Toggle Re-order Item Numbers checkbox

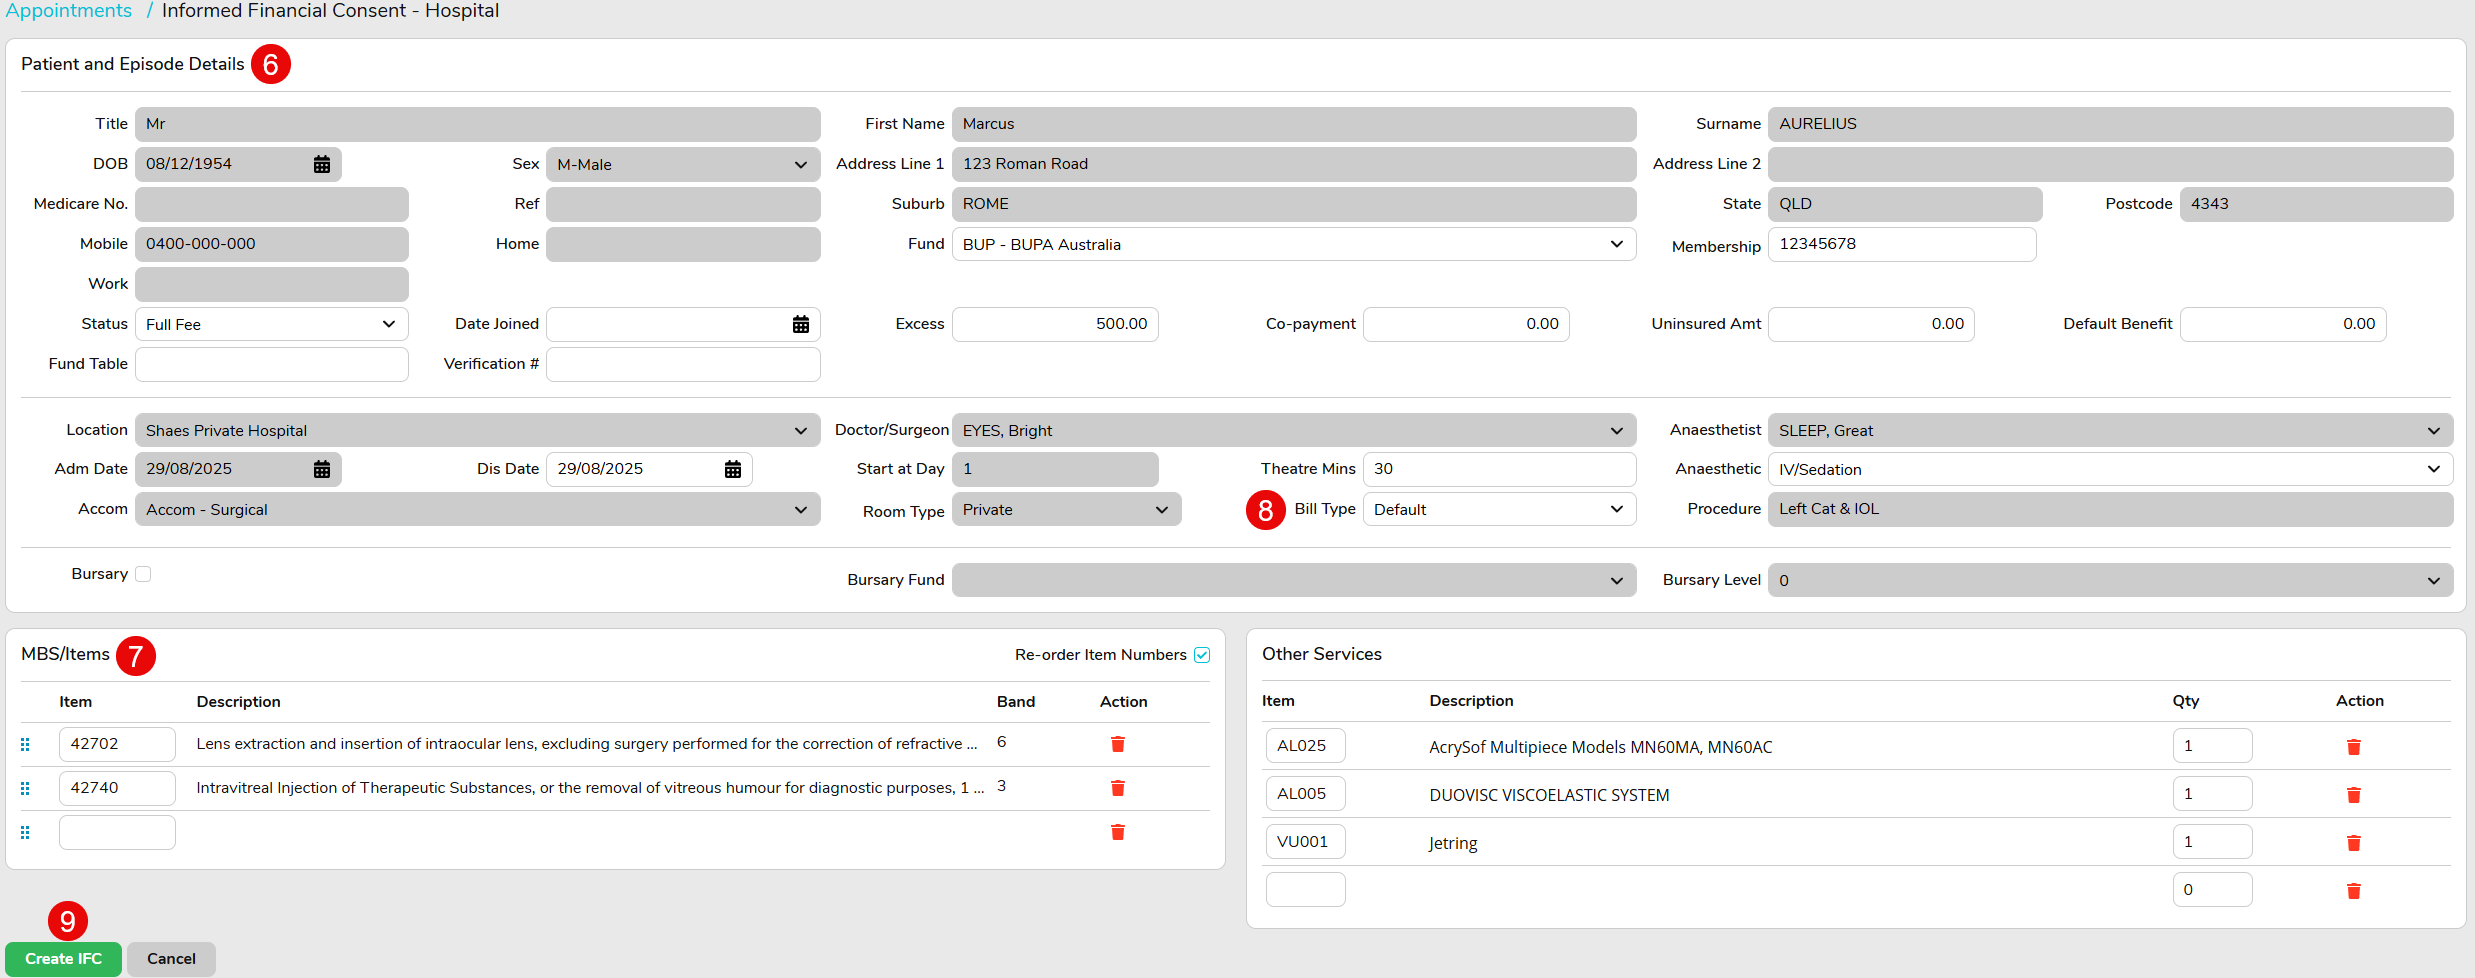pyautogui.click(x=1202, y=655)
